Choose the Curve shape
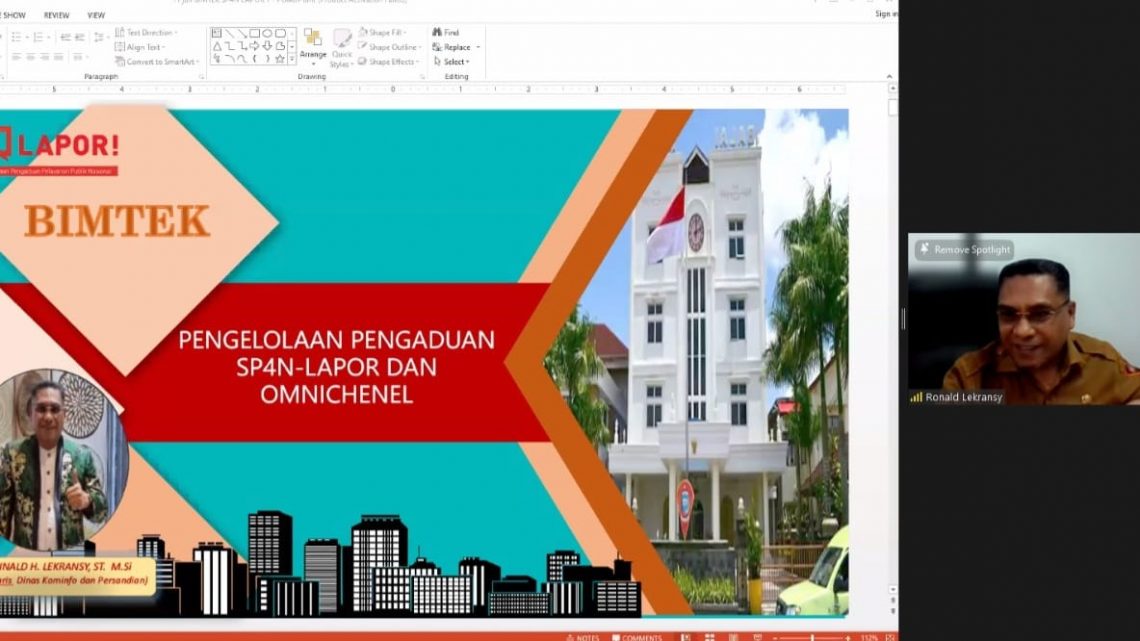This screenshot has width=1140, height=641. [x=242, y=60]
